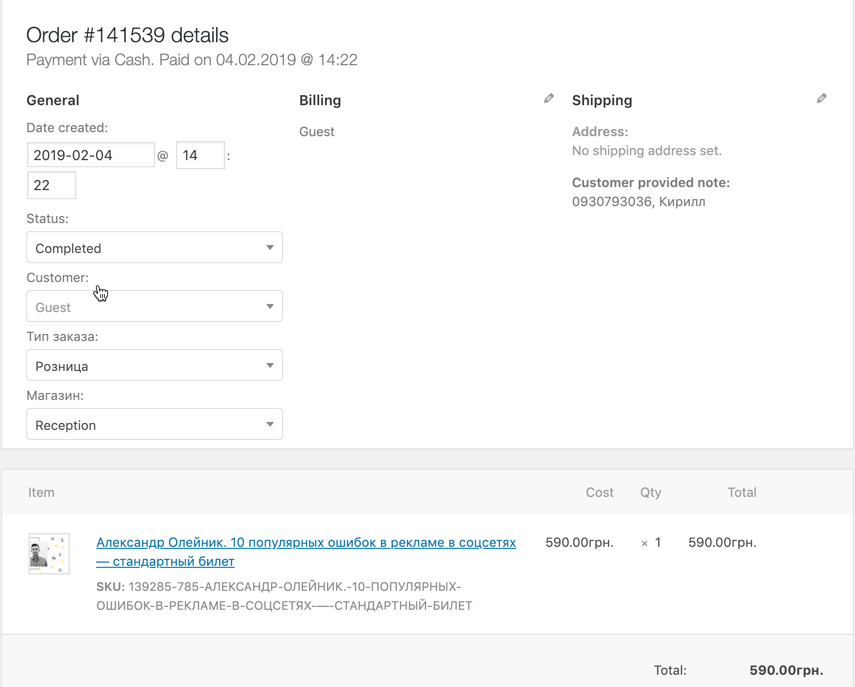Select the item cost 590.00грн.
This screenshot has width=855, height=687.
(x=579, y=543)
